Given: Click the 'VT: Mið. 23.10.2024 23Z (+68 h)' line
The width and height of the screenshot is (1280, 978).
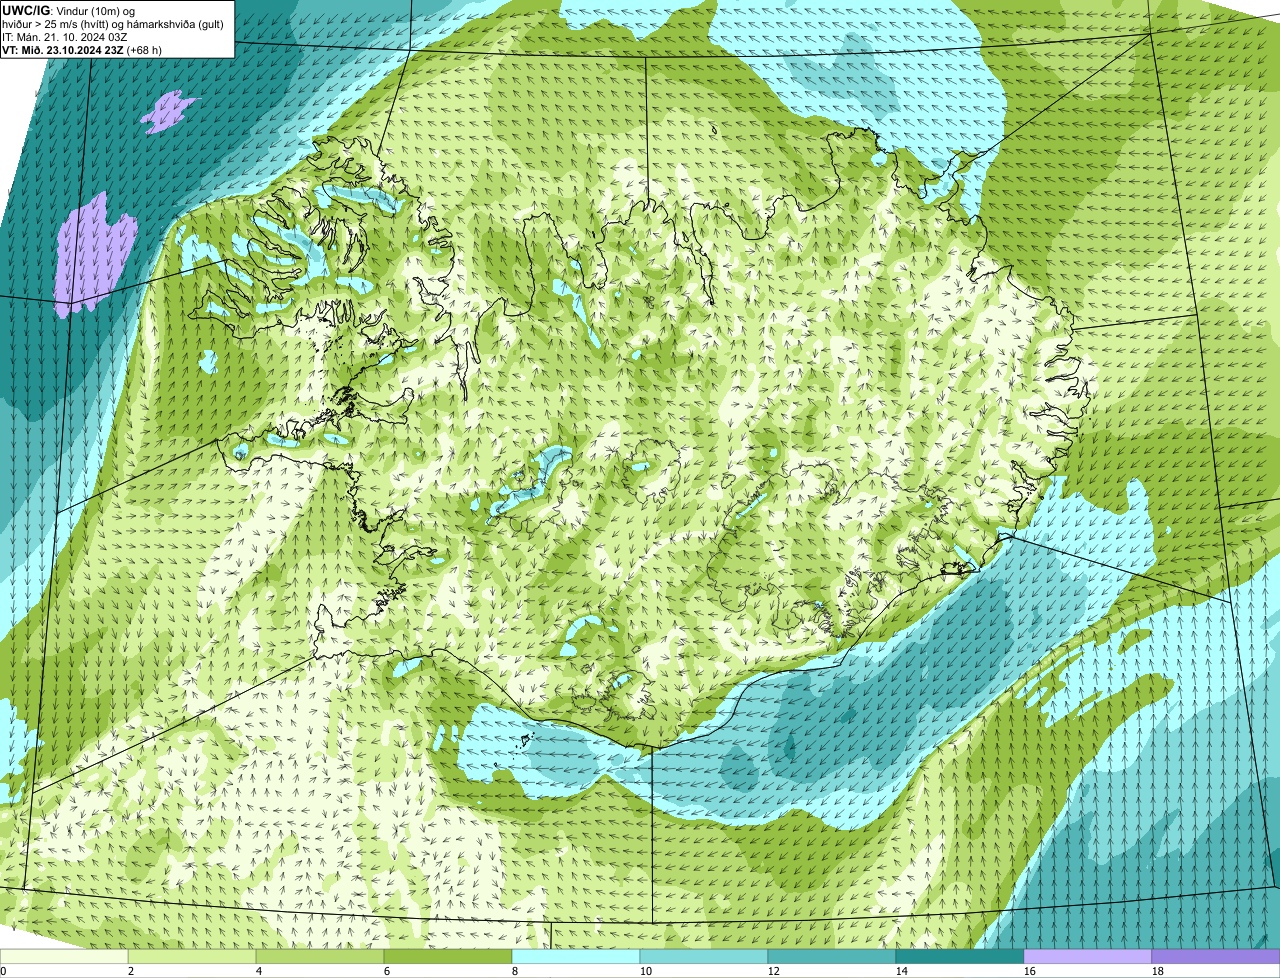Looking at the screenshot, I should 82,49.
